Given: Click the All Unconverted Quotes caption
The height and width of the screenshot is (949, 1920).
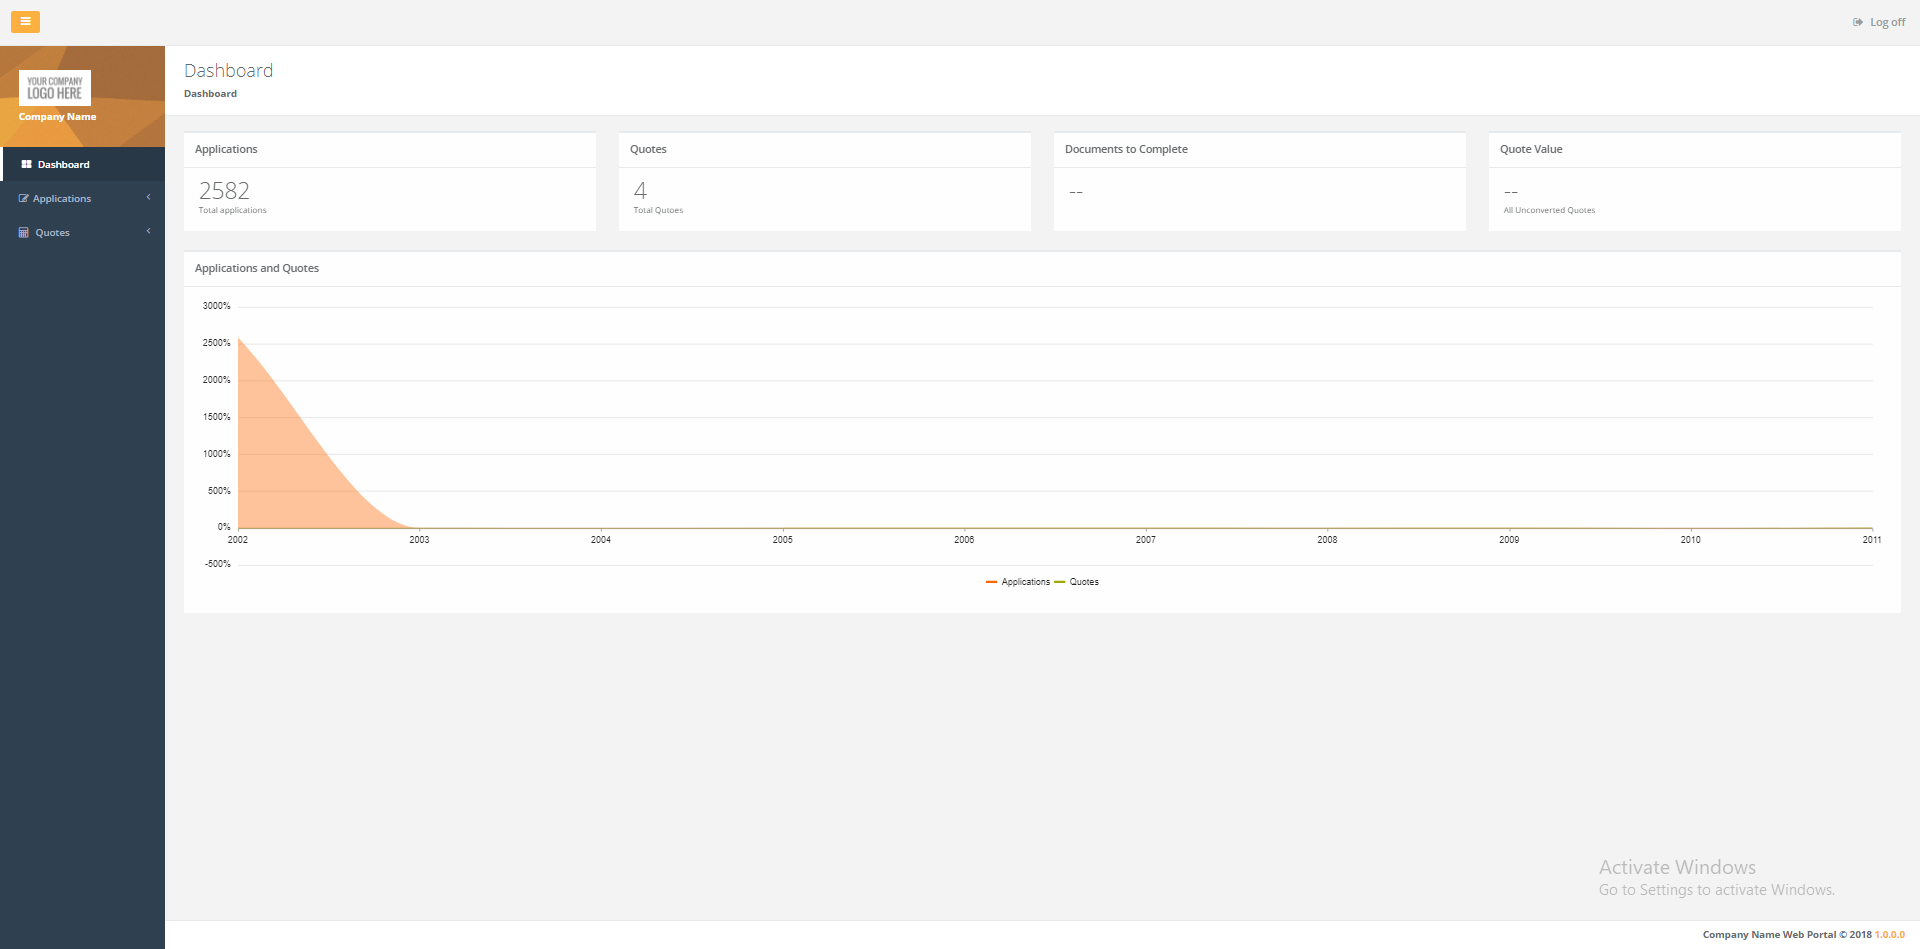Looking at the screenshot, I should pos(1549,210).
